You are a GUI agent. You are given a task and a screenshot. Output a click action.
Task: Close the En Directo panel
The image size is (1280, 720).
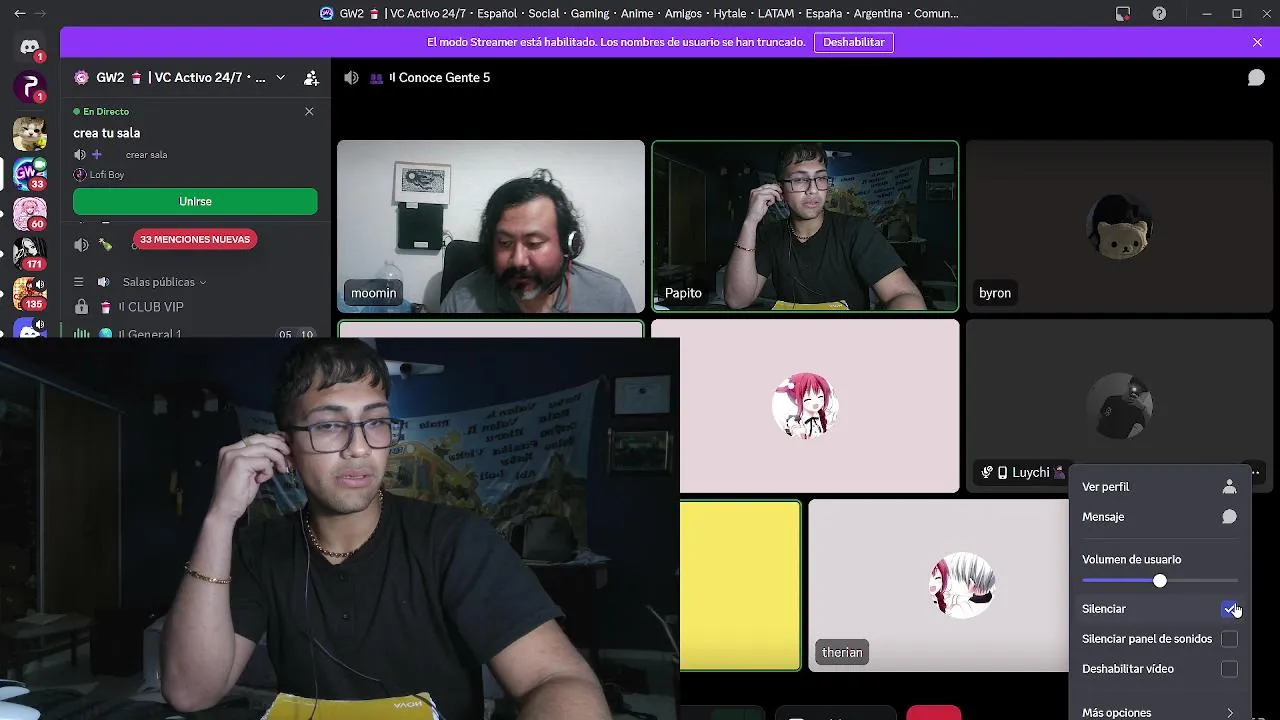(x=309, y=112)
